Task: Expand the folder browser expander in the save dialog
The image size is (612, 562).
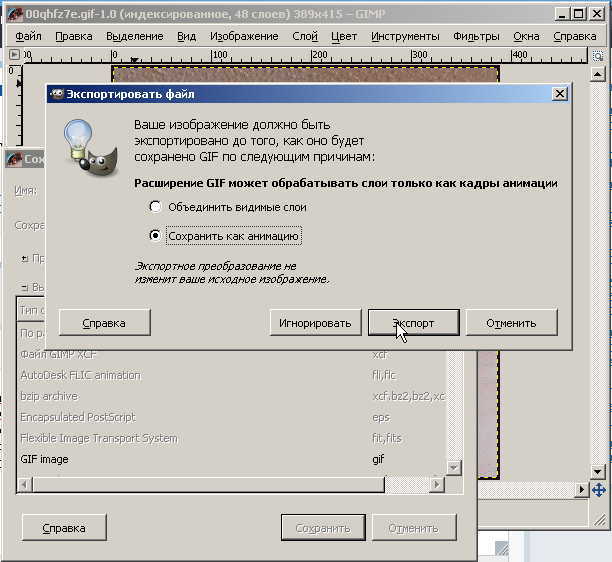Action: (25, 258)
